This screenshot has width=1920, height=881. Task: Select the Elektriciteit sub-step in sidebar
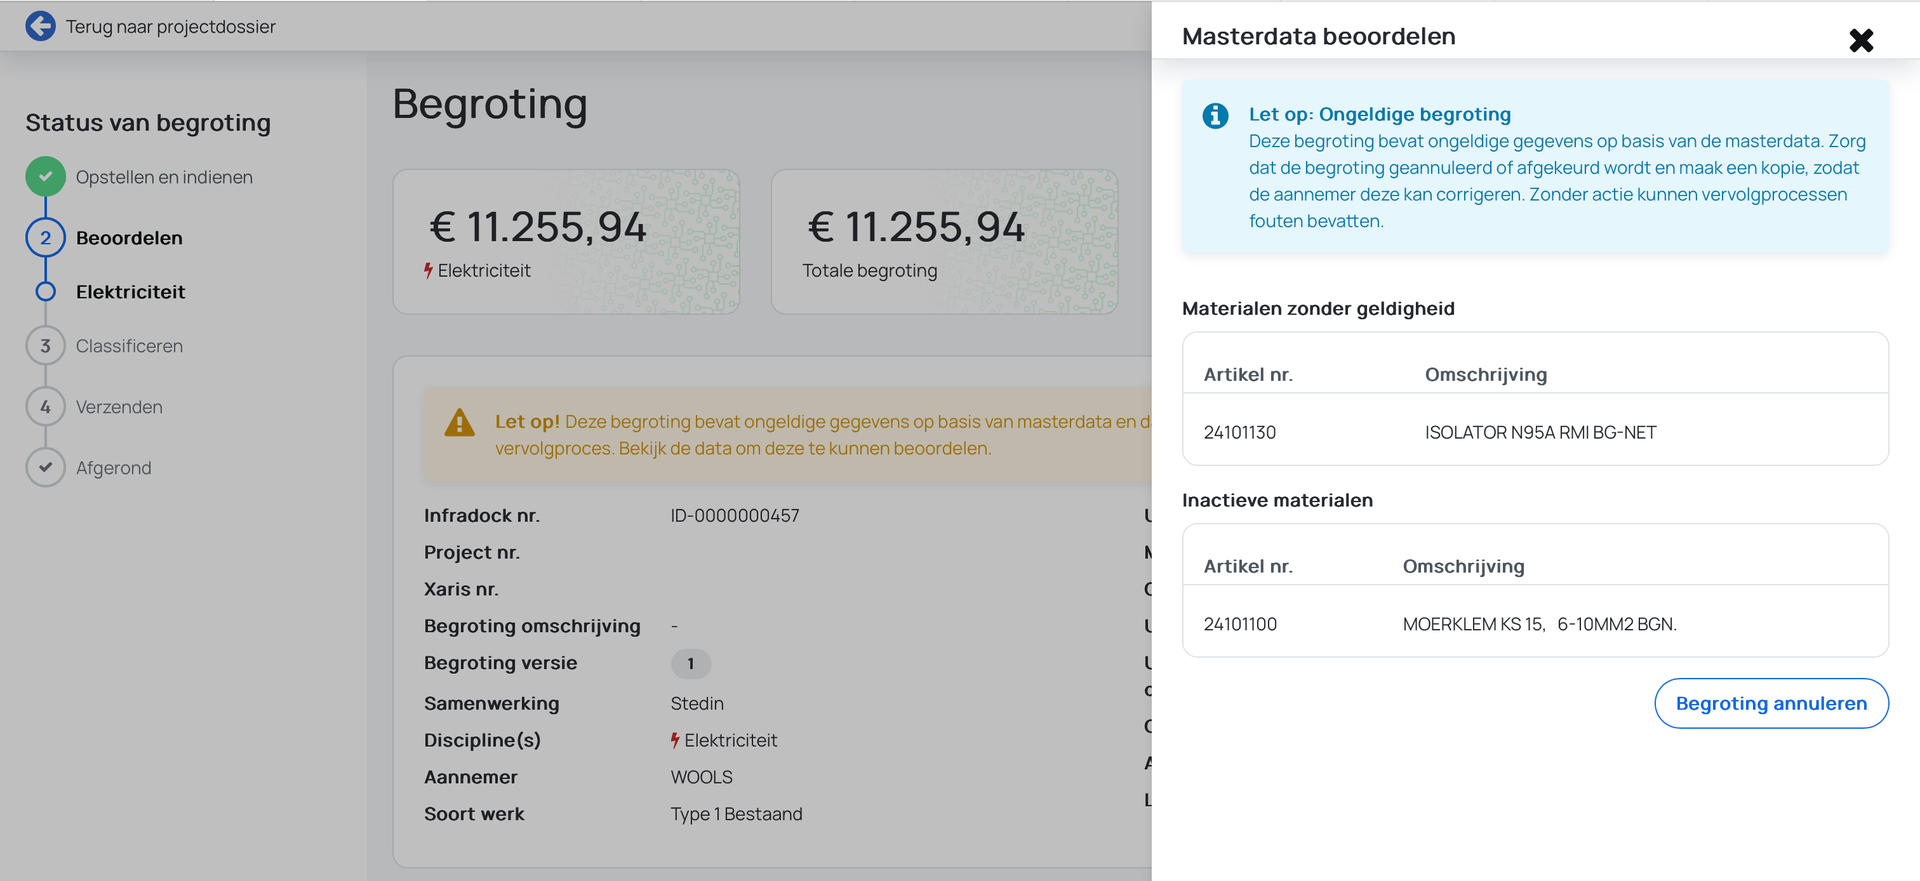point(130,292)
